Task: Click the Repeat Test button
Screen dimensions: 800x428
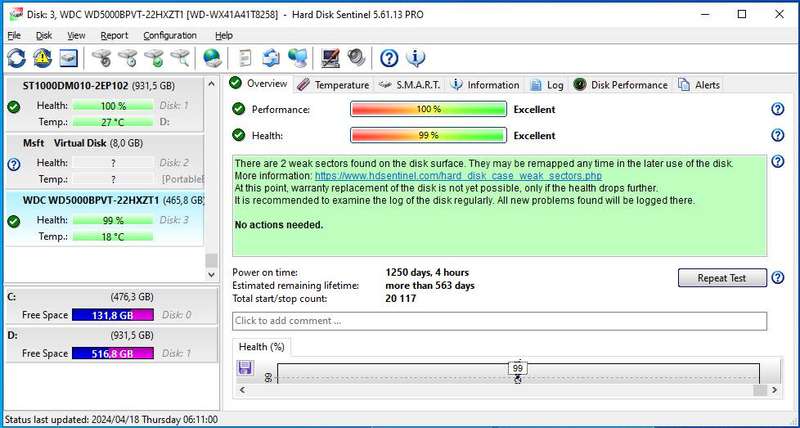Action: (x=722, y=278)
